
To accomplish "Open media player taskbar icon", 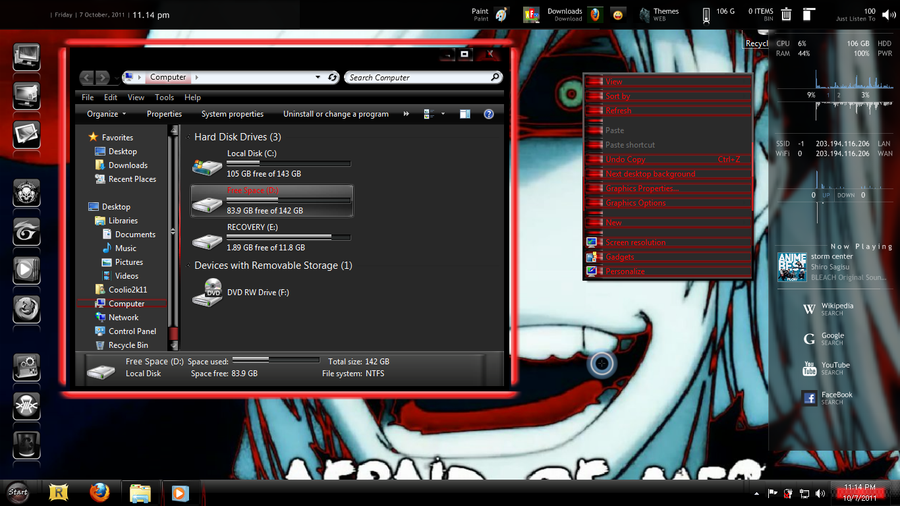I will pyautogui.click(x=180, y=493).
